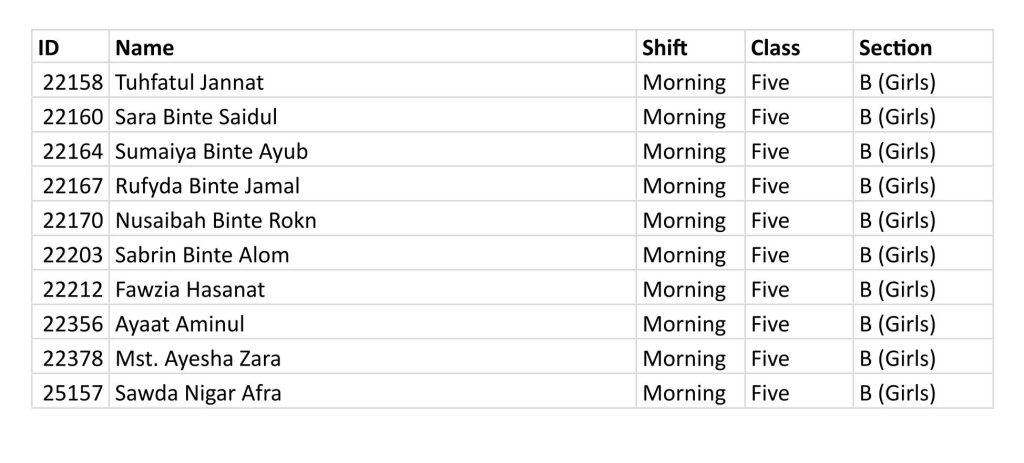The height and width of the screenshot is (463, 1024).
Task: Select the ID cell 22378
Action: pyautogui.click(x=72, y=359)
